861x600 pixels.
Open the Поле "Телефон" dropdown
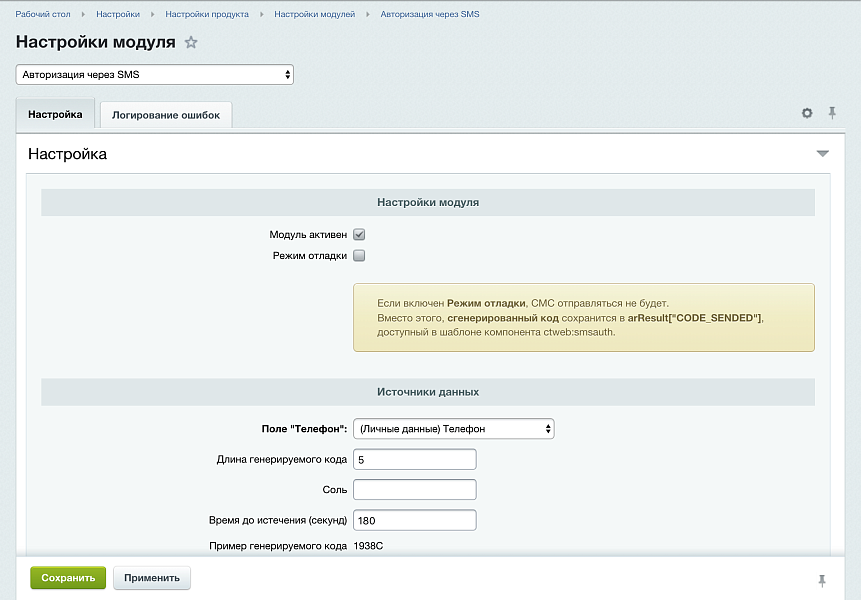[452, 428]
